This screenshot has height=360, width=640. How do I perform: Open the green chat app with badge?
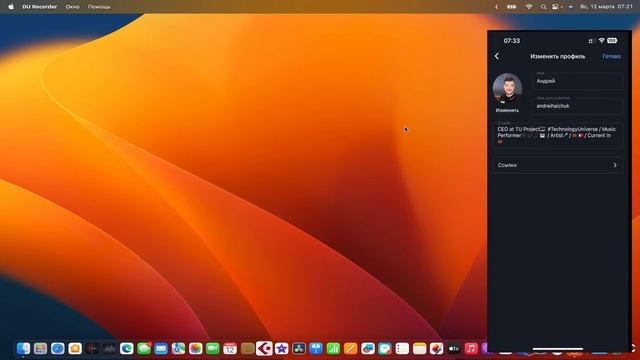point(144,348)
